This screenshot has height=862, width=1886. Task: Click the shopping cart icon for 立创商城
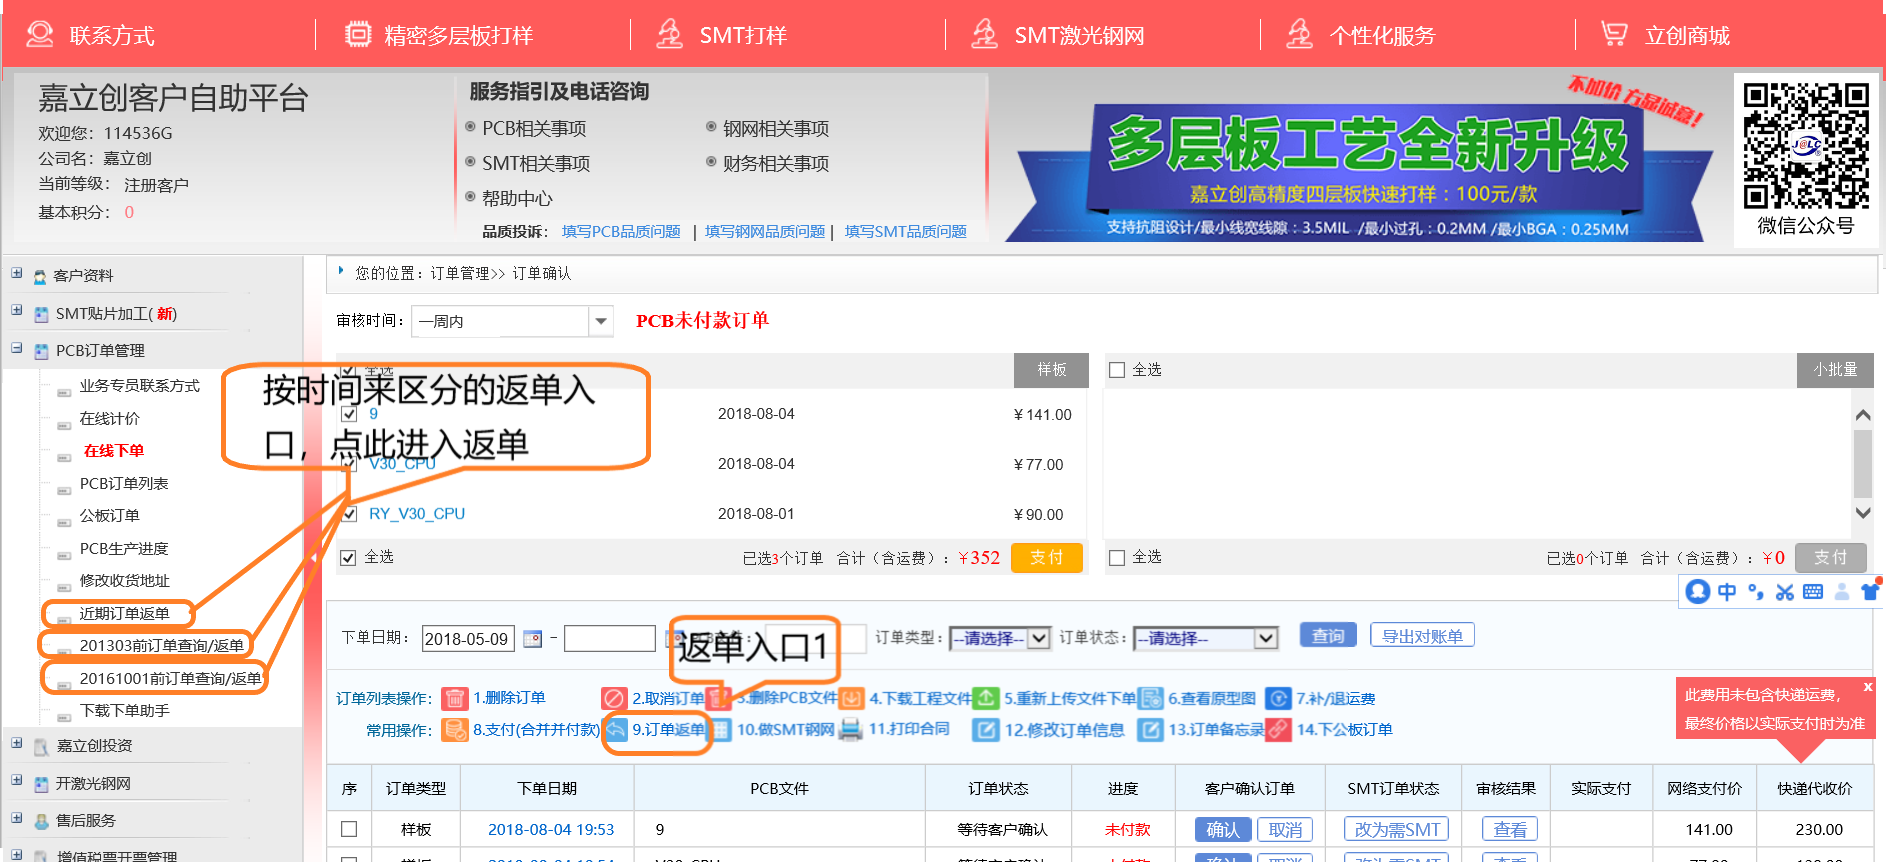coord(1613,34)
